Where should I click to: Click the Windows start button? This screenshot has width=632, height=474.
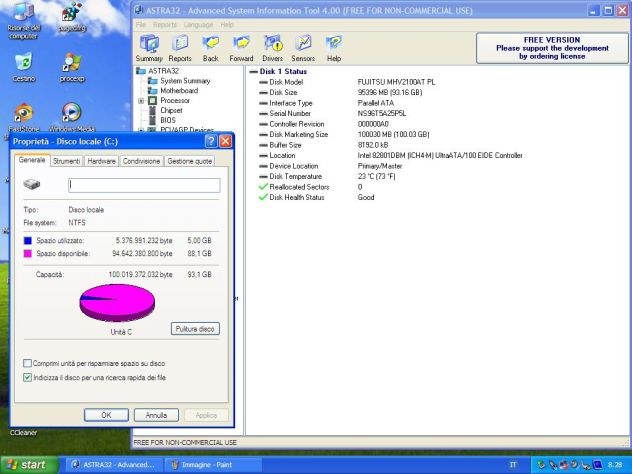pos(29,465)
